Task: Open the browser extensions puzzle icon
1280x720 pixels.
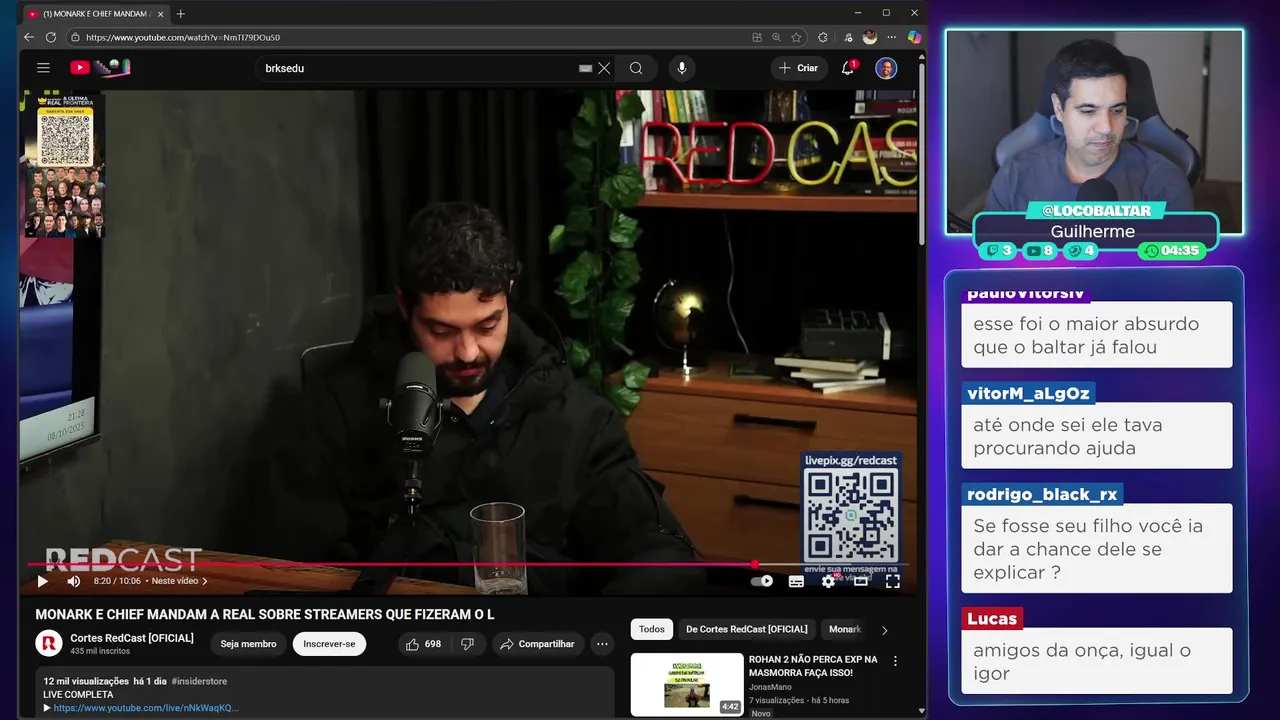Action: (823, 37)
